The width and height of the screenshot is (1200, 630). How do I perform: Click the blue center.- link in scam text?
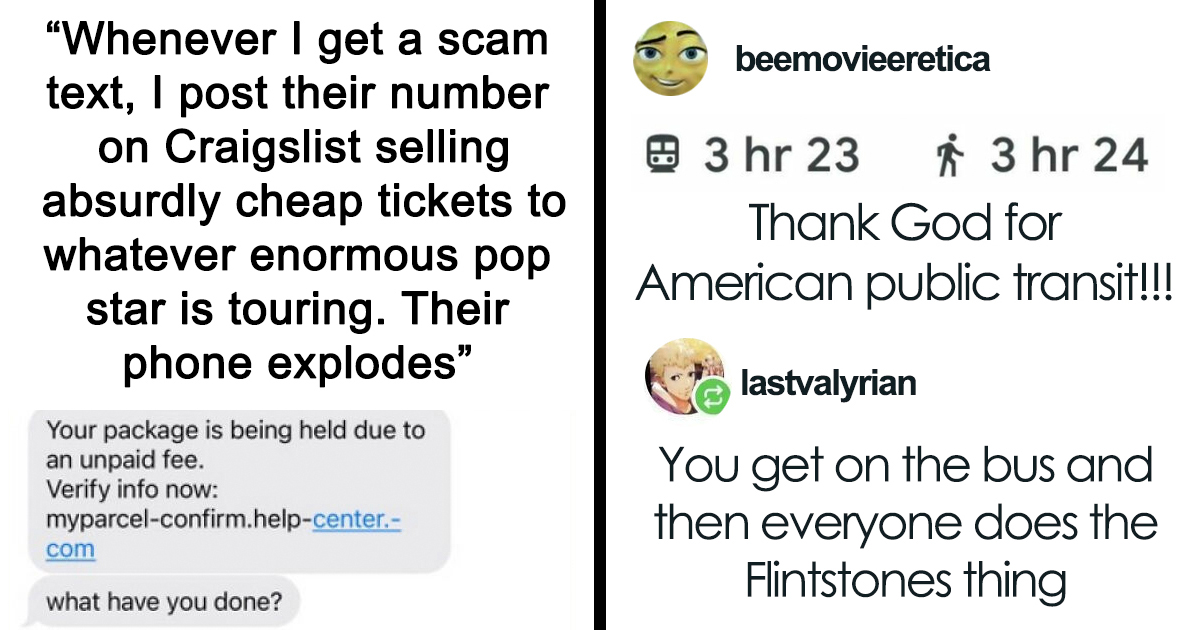click(x=356, y=519)
